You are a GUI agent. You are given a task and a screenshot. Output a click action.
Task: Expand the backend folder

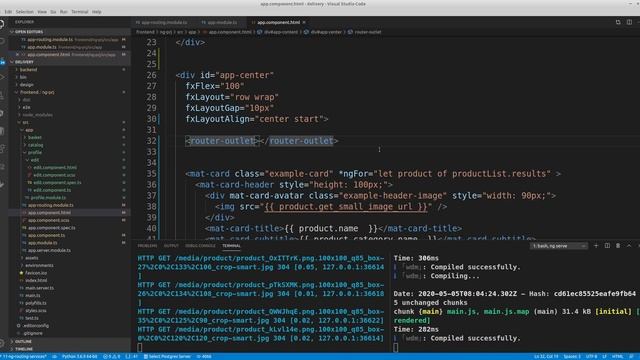tap(28, 70)
